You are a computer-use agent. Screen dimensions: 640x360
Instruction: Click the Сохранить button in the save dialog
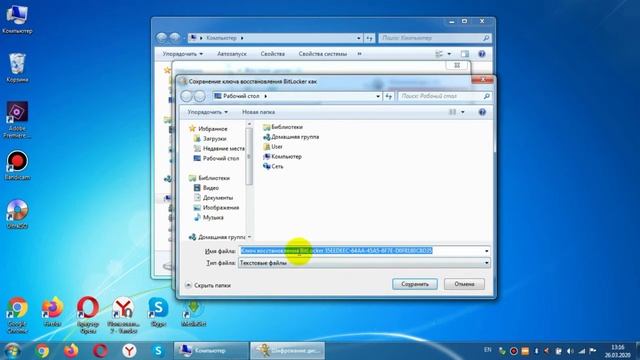click(x=415, y=284)
